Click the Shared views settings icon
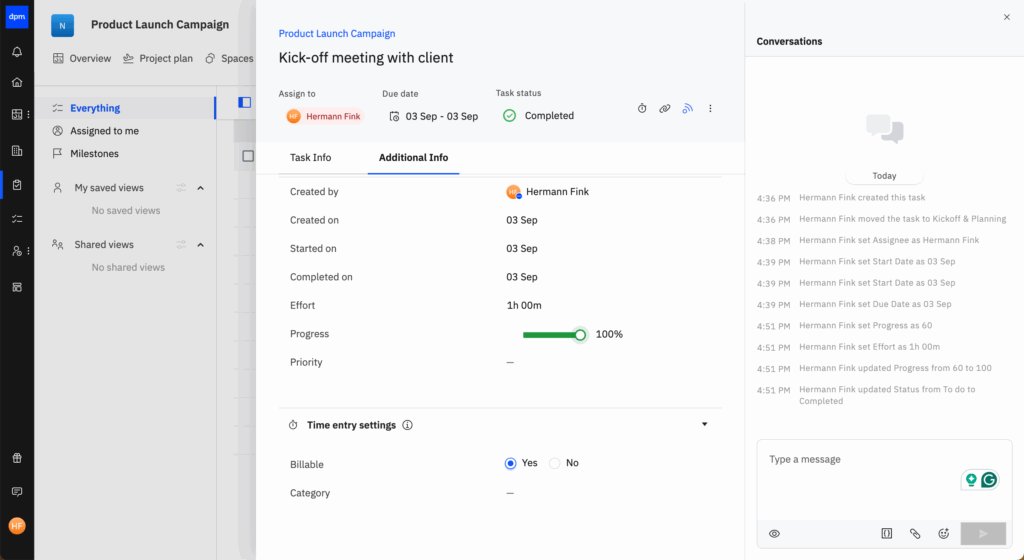 click(181, 245)
